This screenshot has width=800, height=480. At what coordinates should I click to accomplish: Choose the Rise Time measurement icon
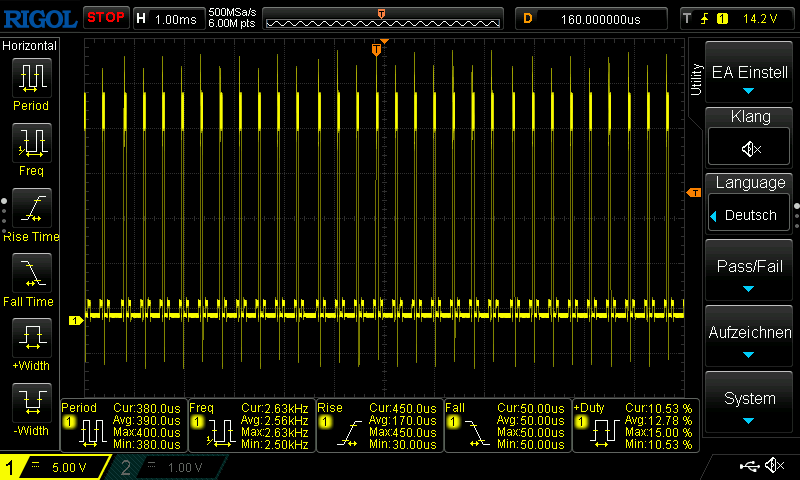30,210
